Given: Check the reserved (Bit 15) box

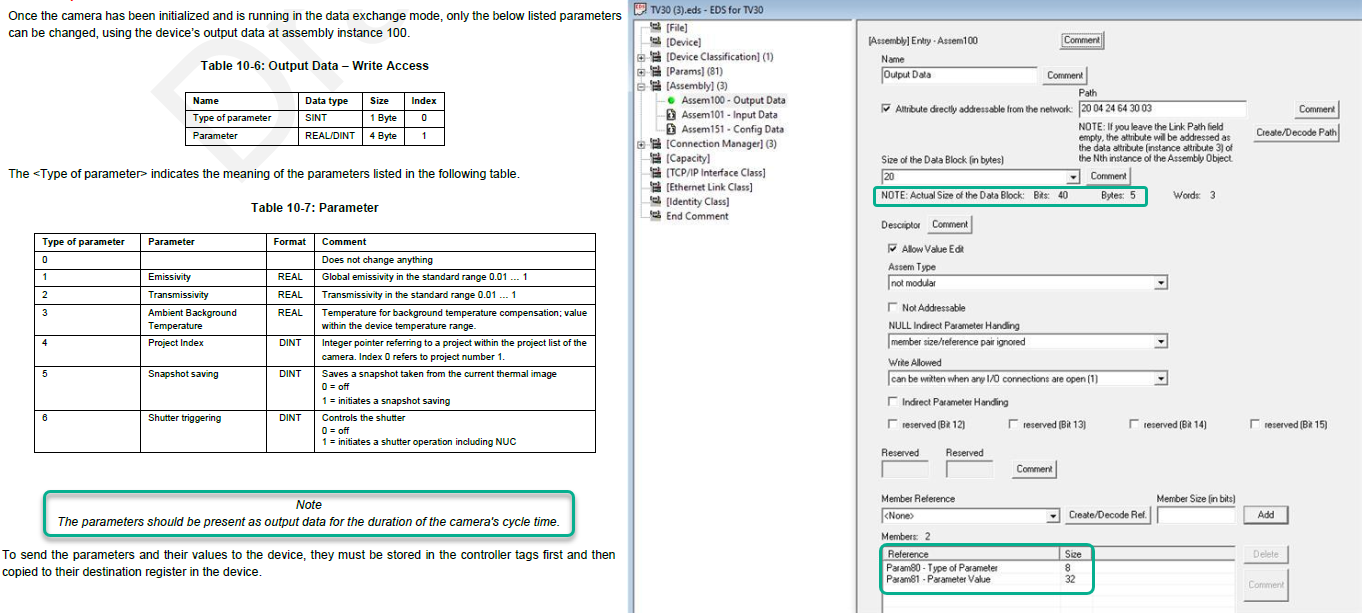Looking at the screenshot, I should pos(1255,425).
